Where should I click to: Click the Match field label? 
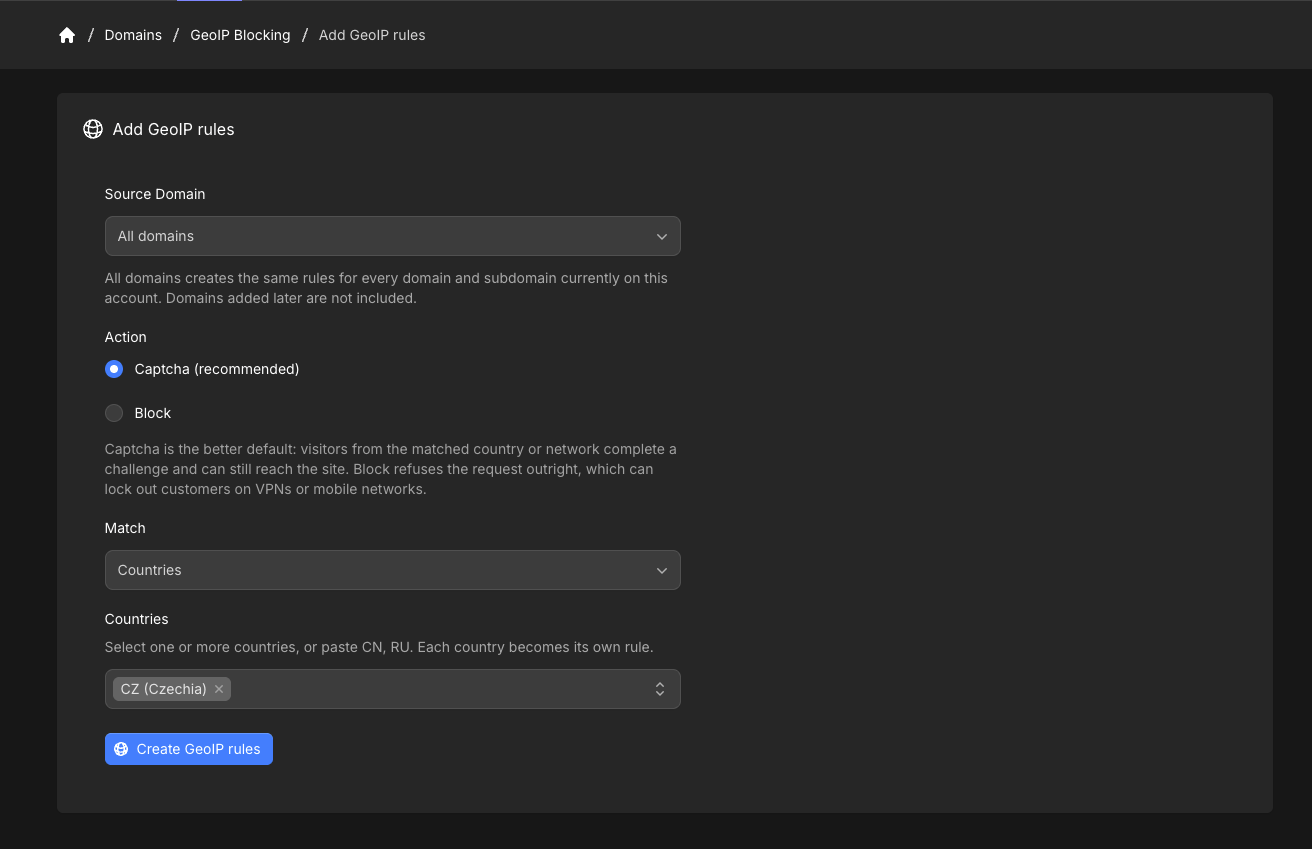[x=125, y=528]
